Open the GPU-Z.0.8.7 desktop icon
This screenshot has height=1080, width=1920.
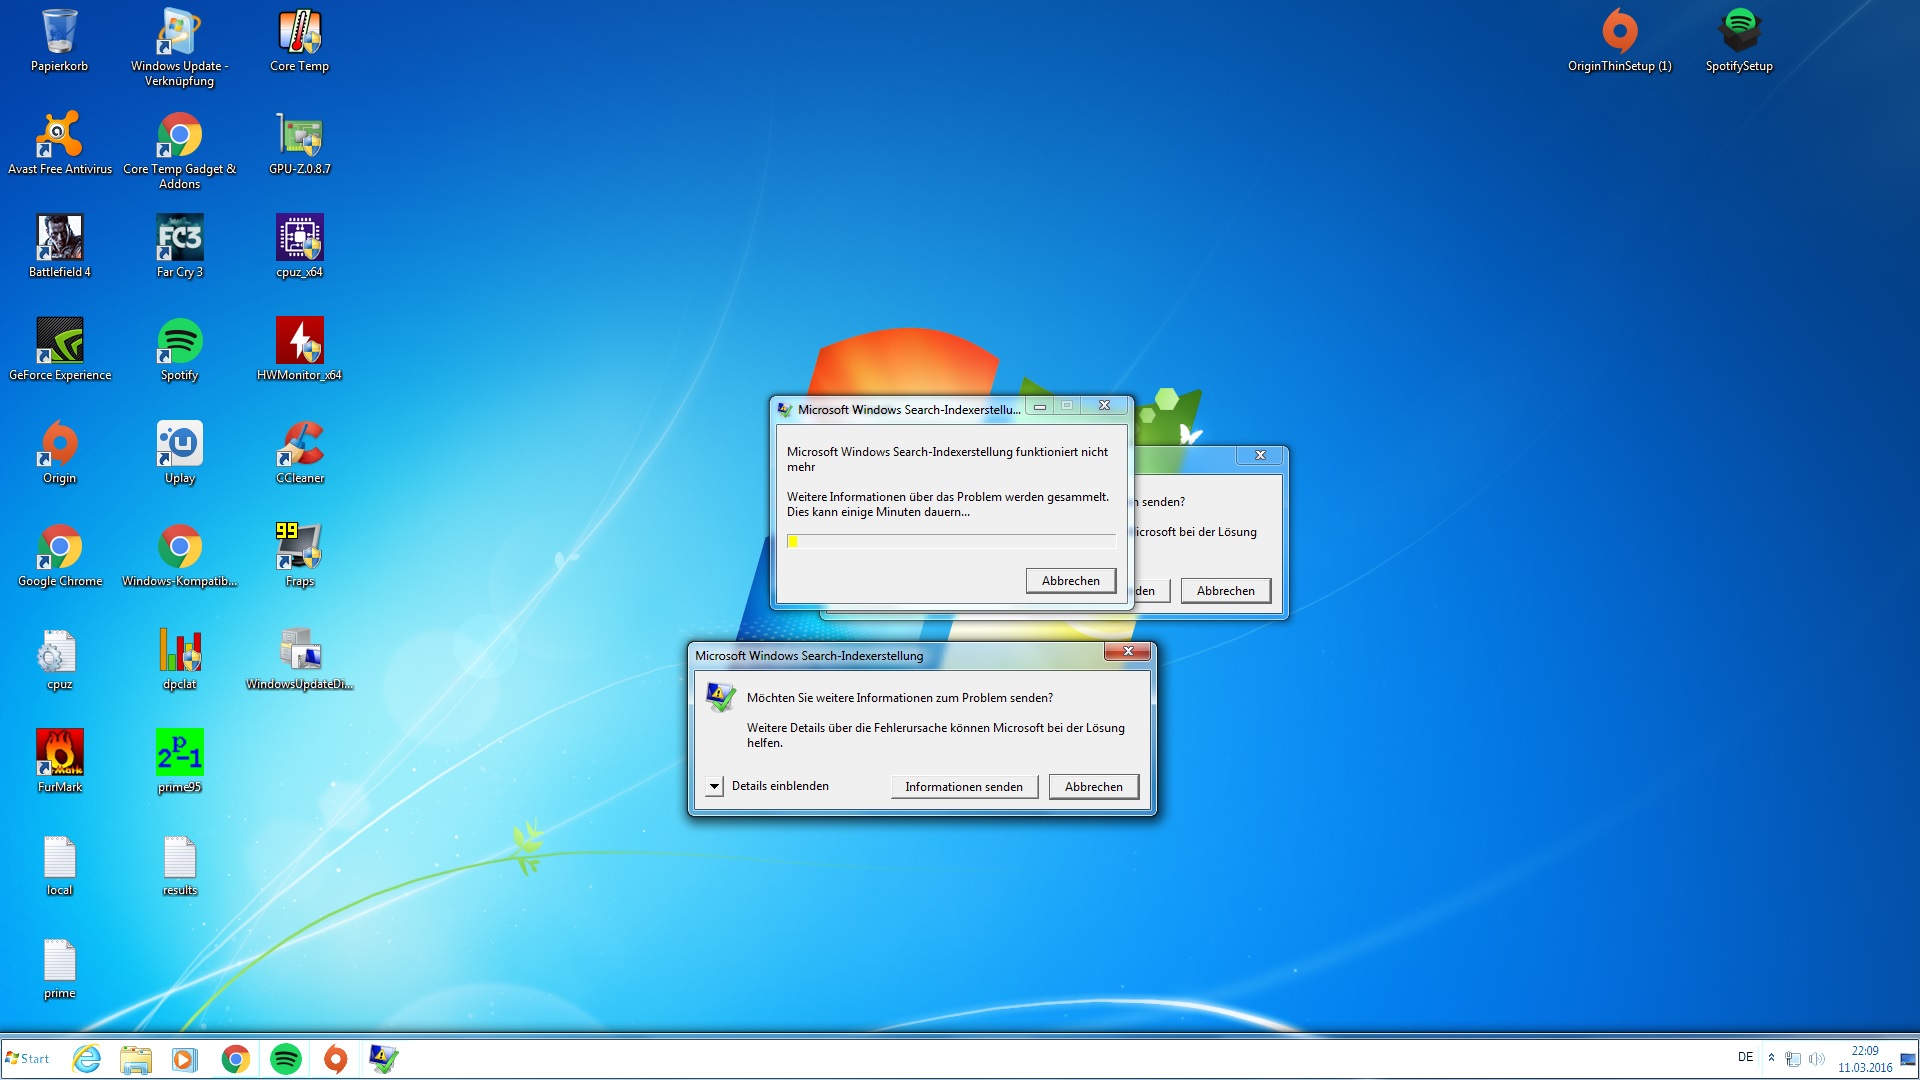(x=299, y=135)
